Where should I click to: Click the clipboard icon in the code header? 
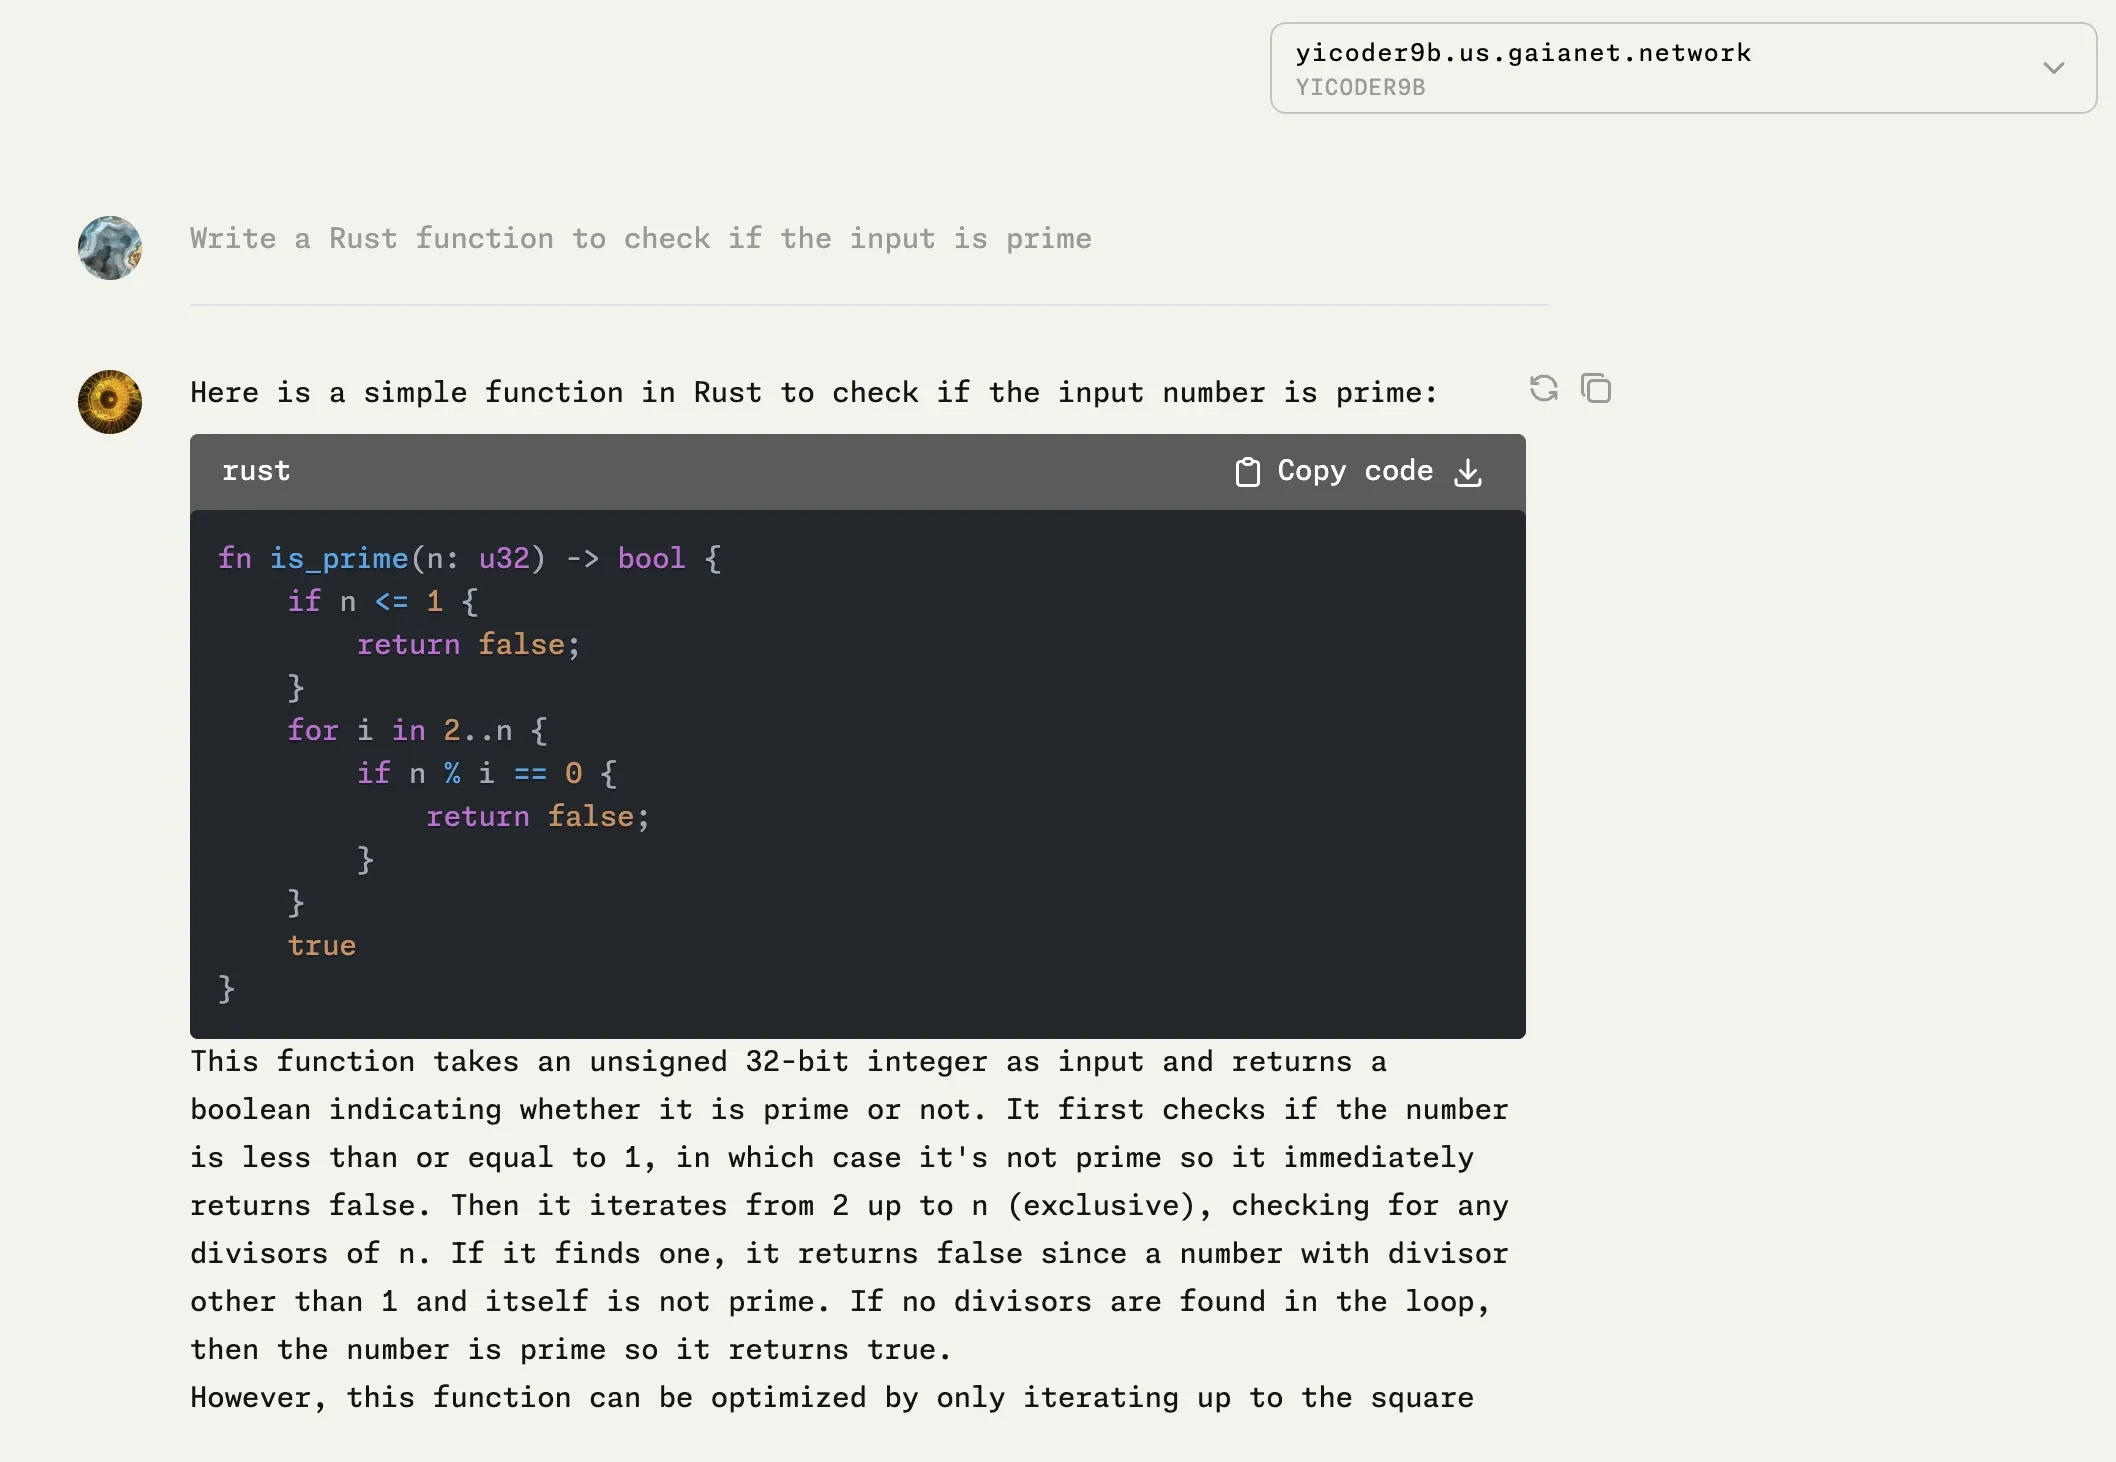tap(1247, 472)
